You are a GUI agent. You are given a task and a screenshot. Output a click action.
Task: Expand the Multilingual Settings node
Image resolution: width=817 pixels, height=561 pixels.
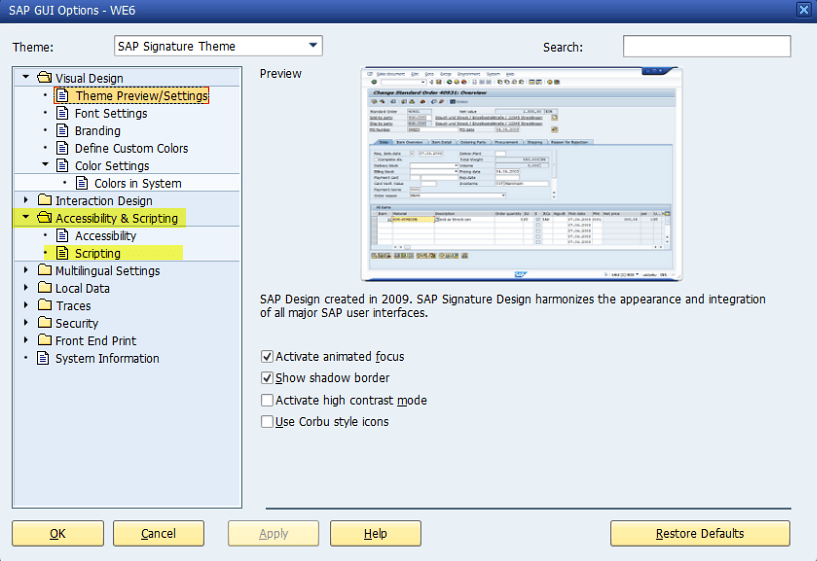click(x=26, y=270)
